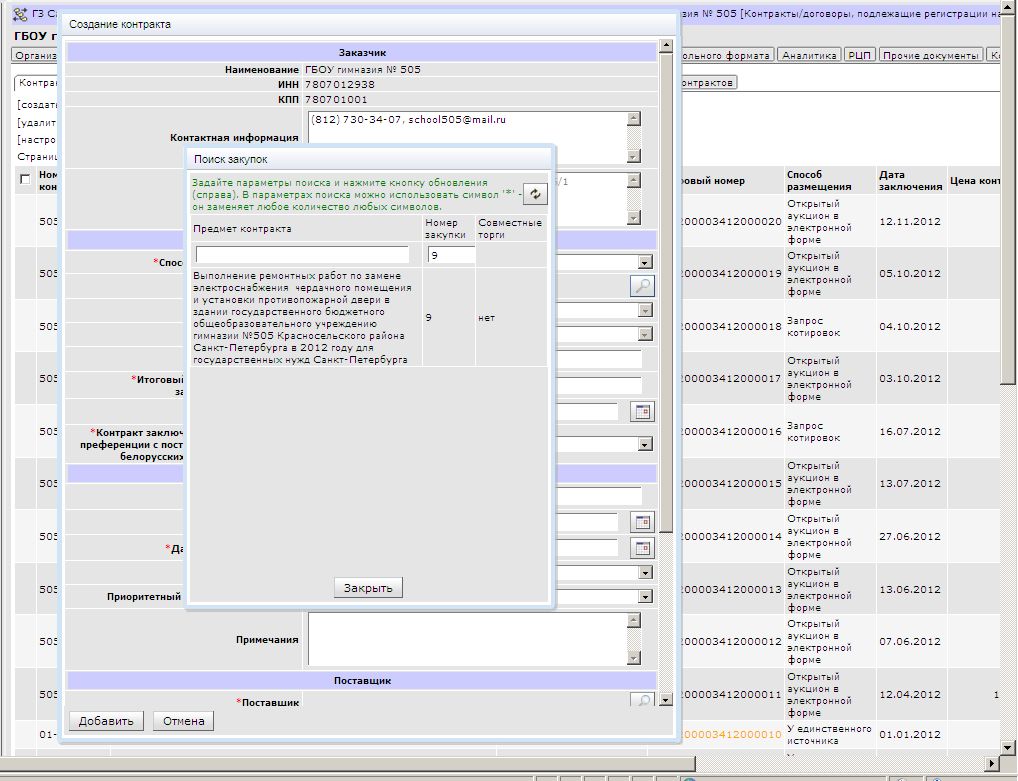Select the repair works procurement result row

303,316
